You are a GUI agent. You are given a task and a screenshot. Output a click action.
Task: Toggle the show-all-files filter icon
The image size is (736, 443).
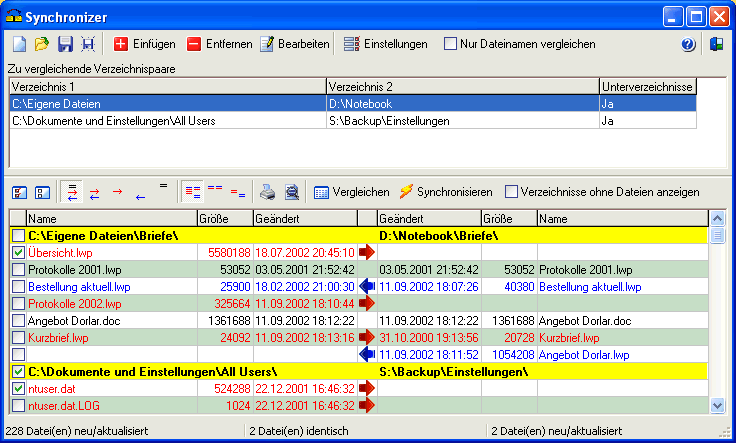pos(192,192)
